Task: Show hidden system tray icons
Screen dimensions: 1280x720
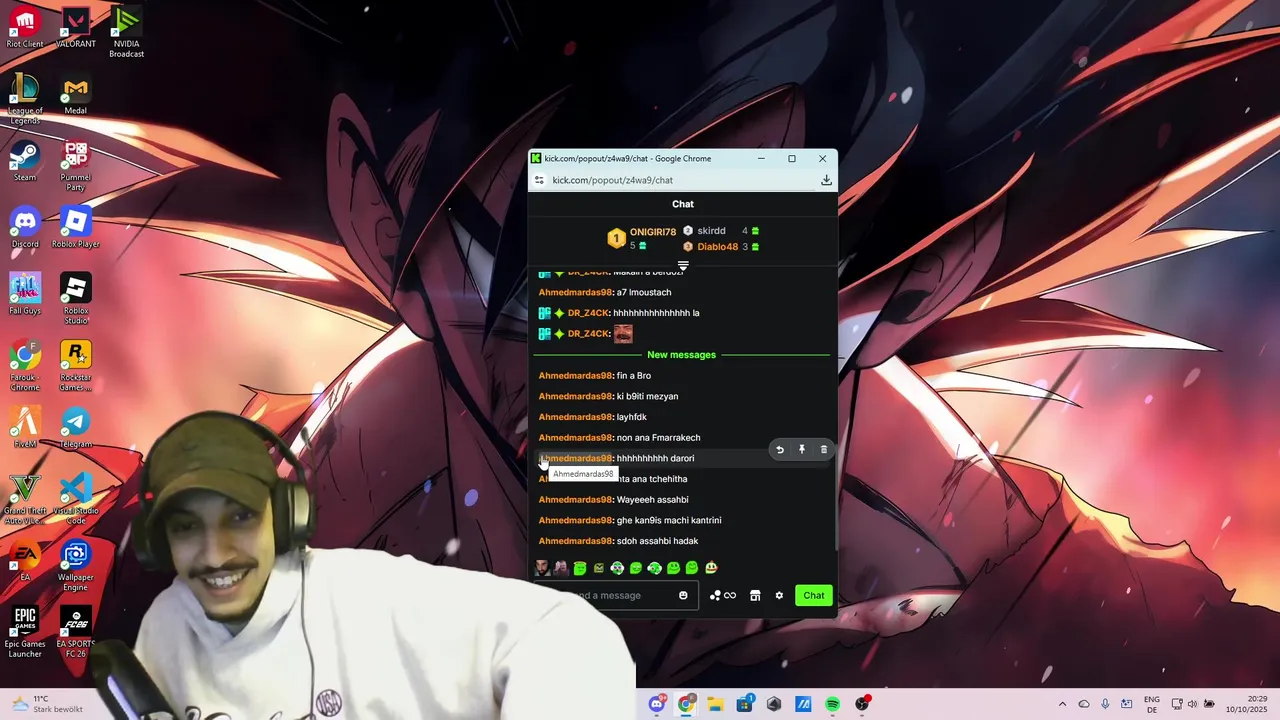Action: coord(1062,704)
